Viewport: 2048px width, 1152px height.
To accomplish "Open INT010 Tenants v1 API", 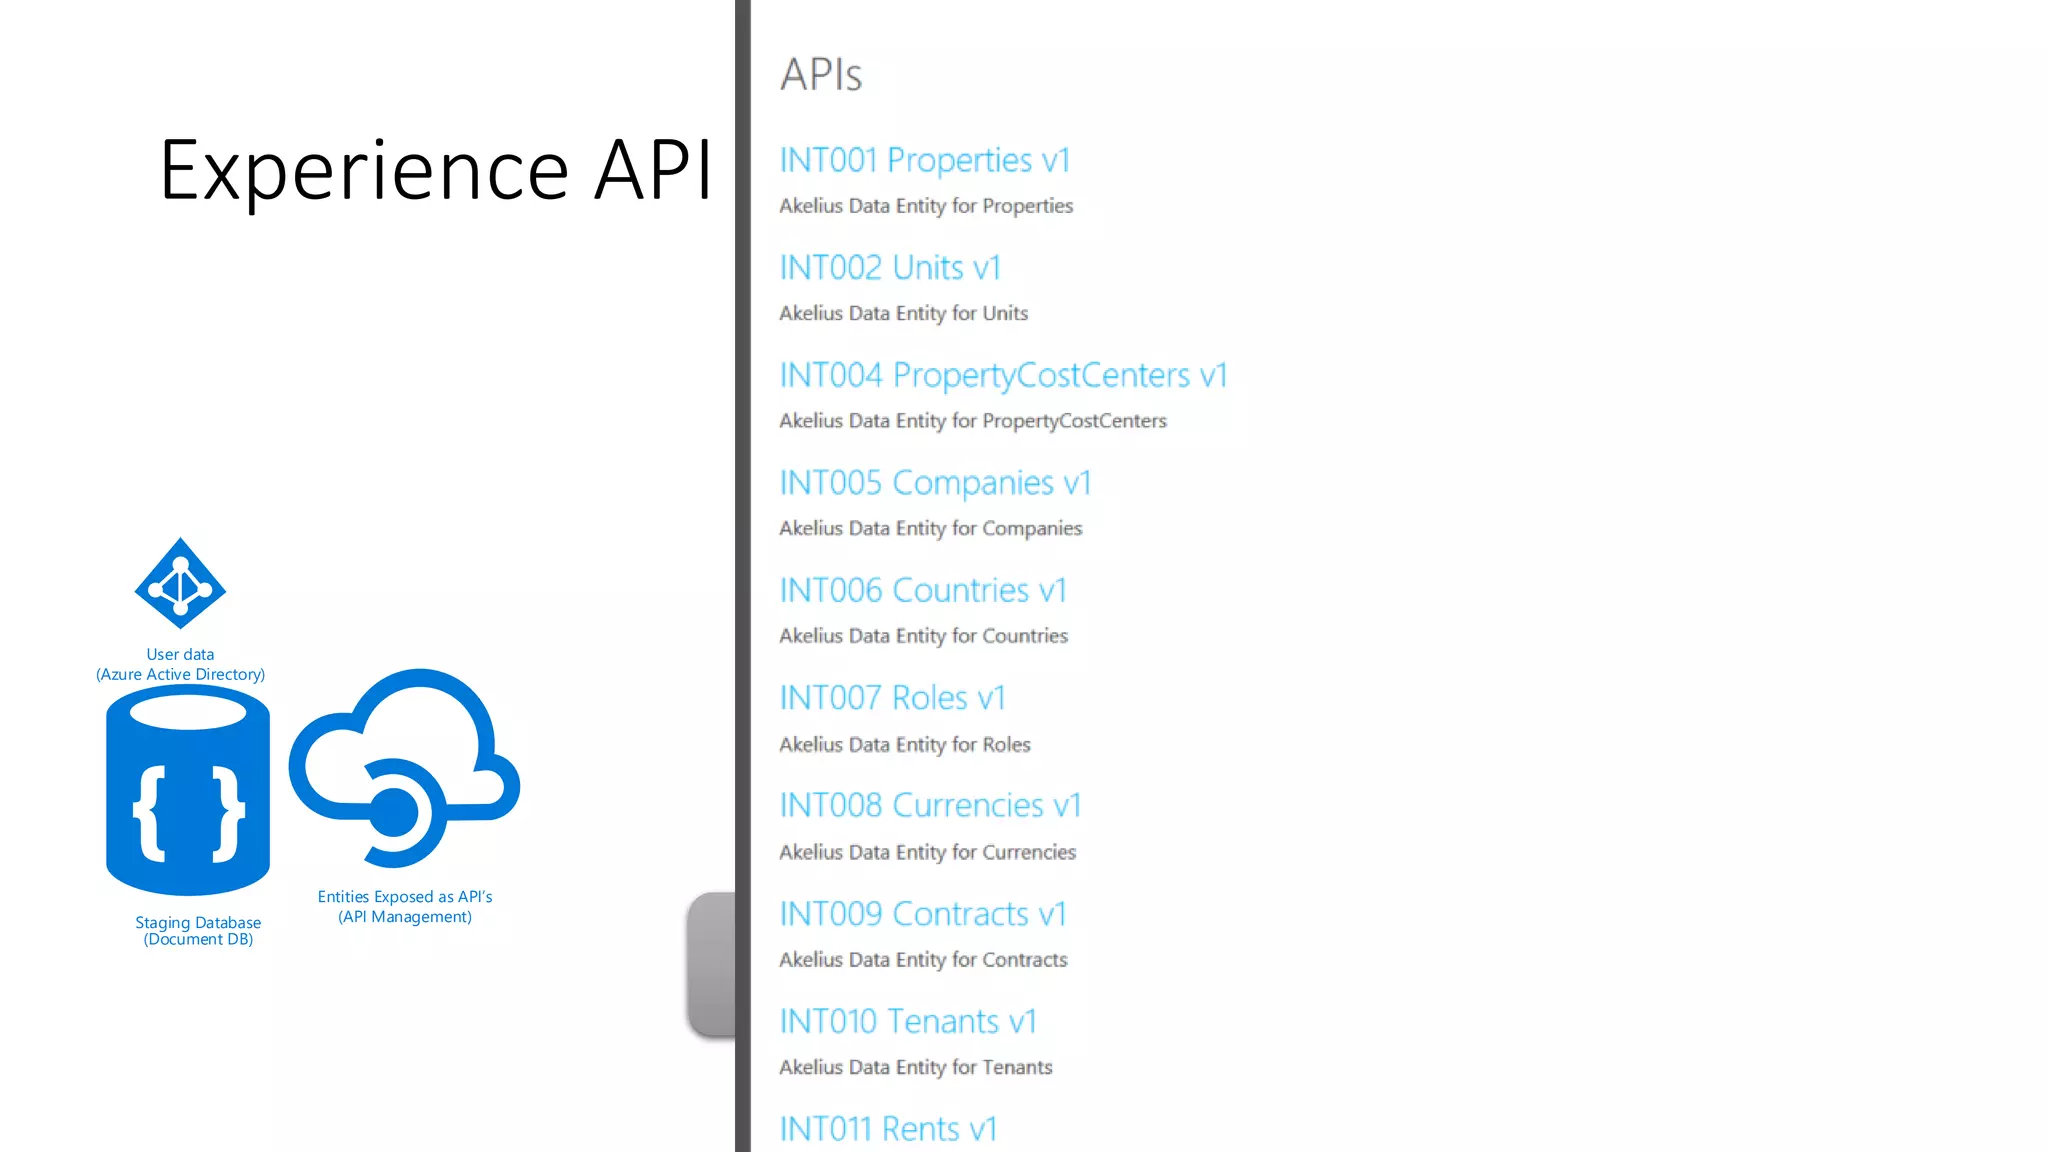I will point(908,1021).
